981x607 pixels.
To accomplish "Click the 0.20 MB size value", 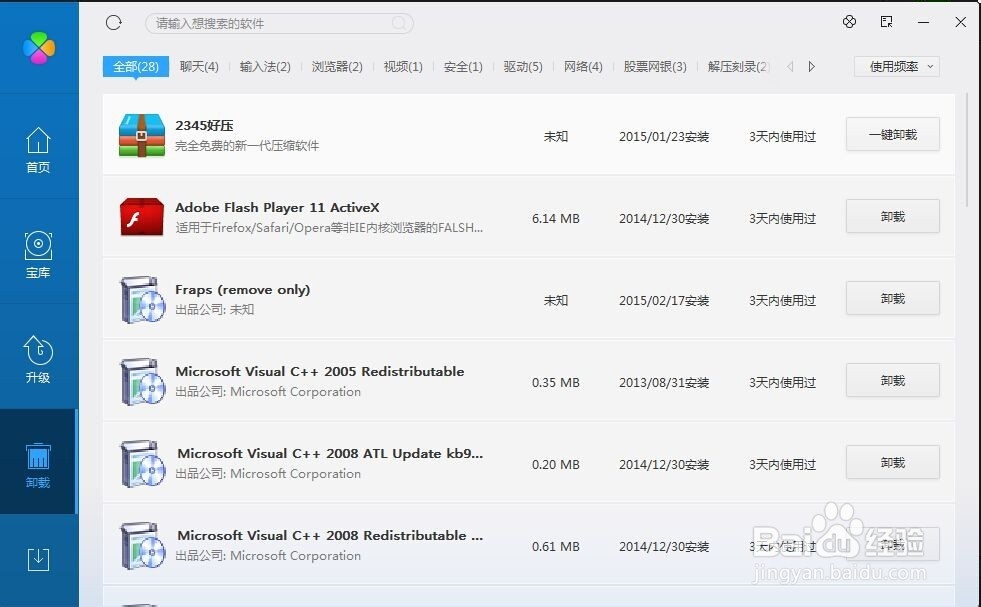I will coord(556,464).
